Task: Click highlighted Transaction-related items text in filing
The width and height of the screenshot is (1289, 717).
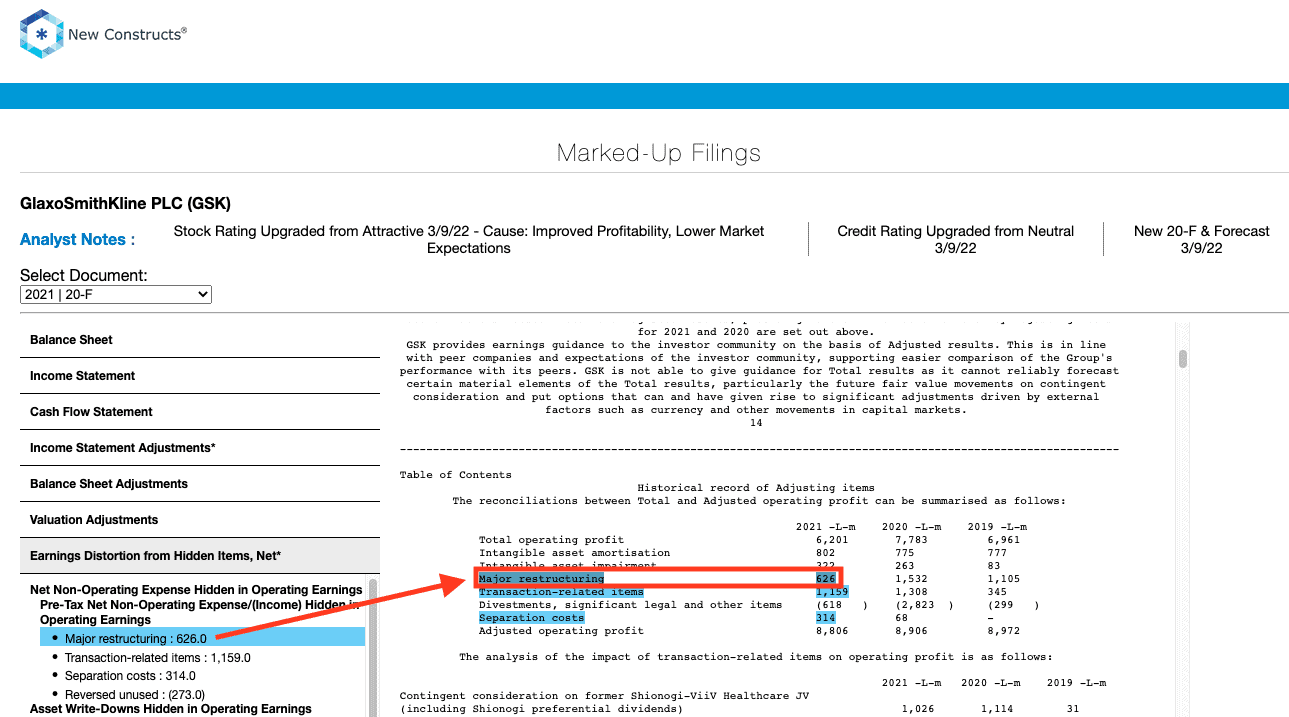Action: (561, 592)
